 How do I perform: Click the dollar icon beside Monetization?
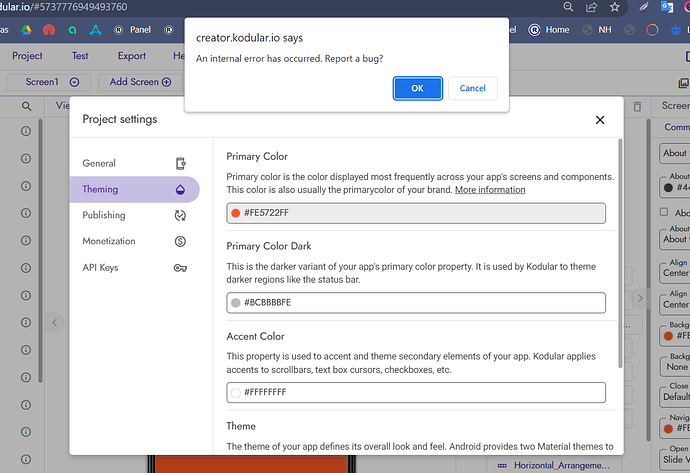180,241
